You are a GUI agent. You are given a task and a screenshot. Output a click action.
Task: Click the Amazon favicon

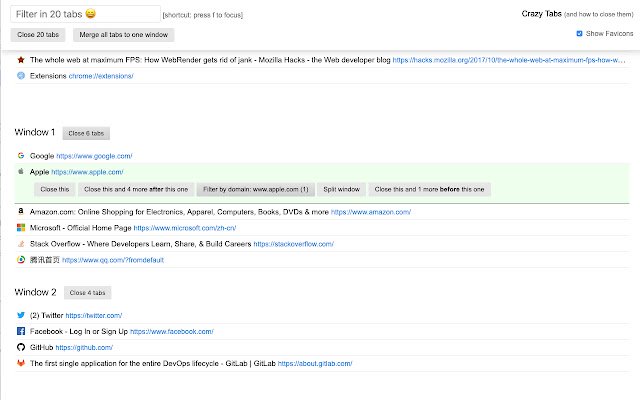[21, 211]
